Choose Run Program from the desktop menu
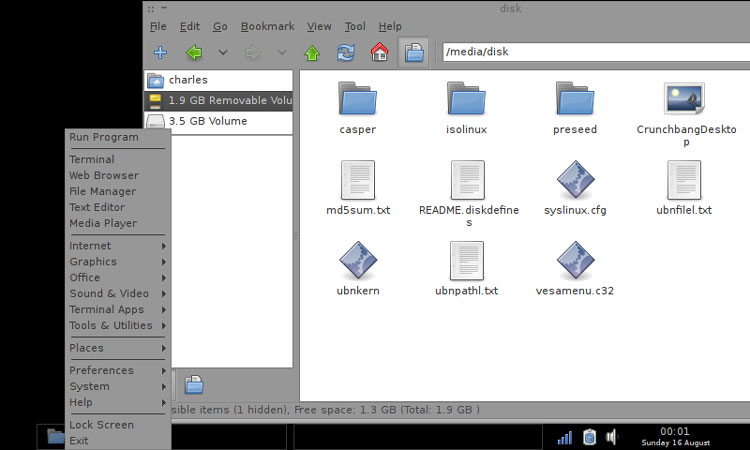This screenshot has width=750, height=450. click(x=118, y=137)
